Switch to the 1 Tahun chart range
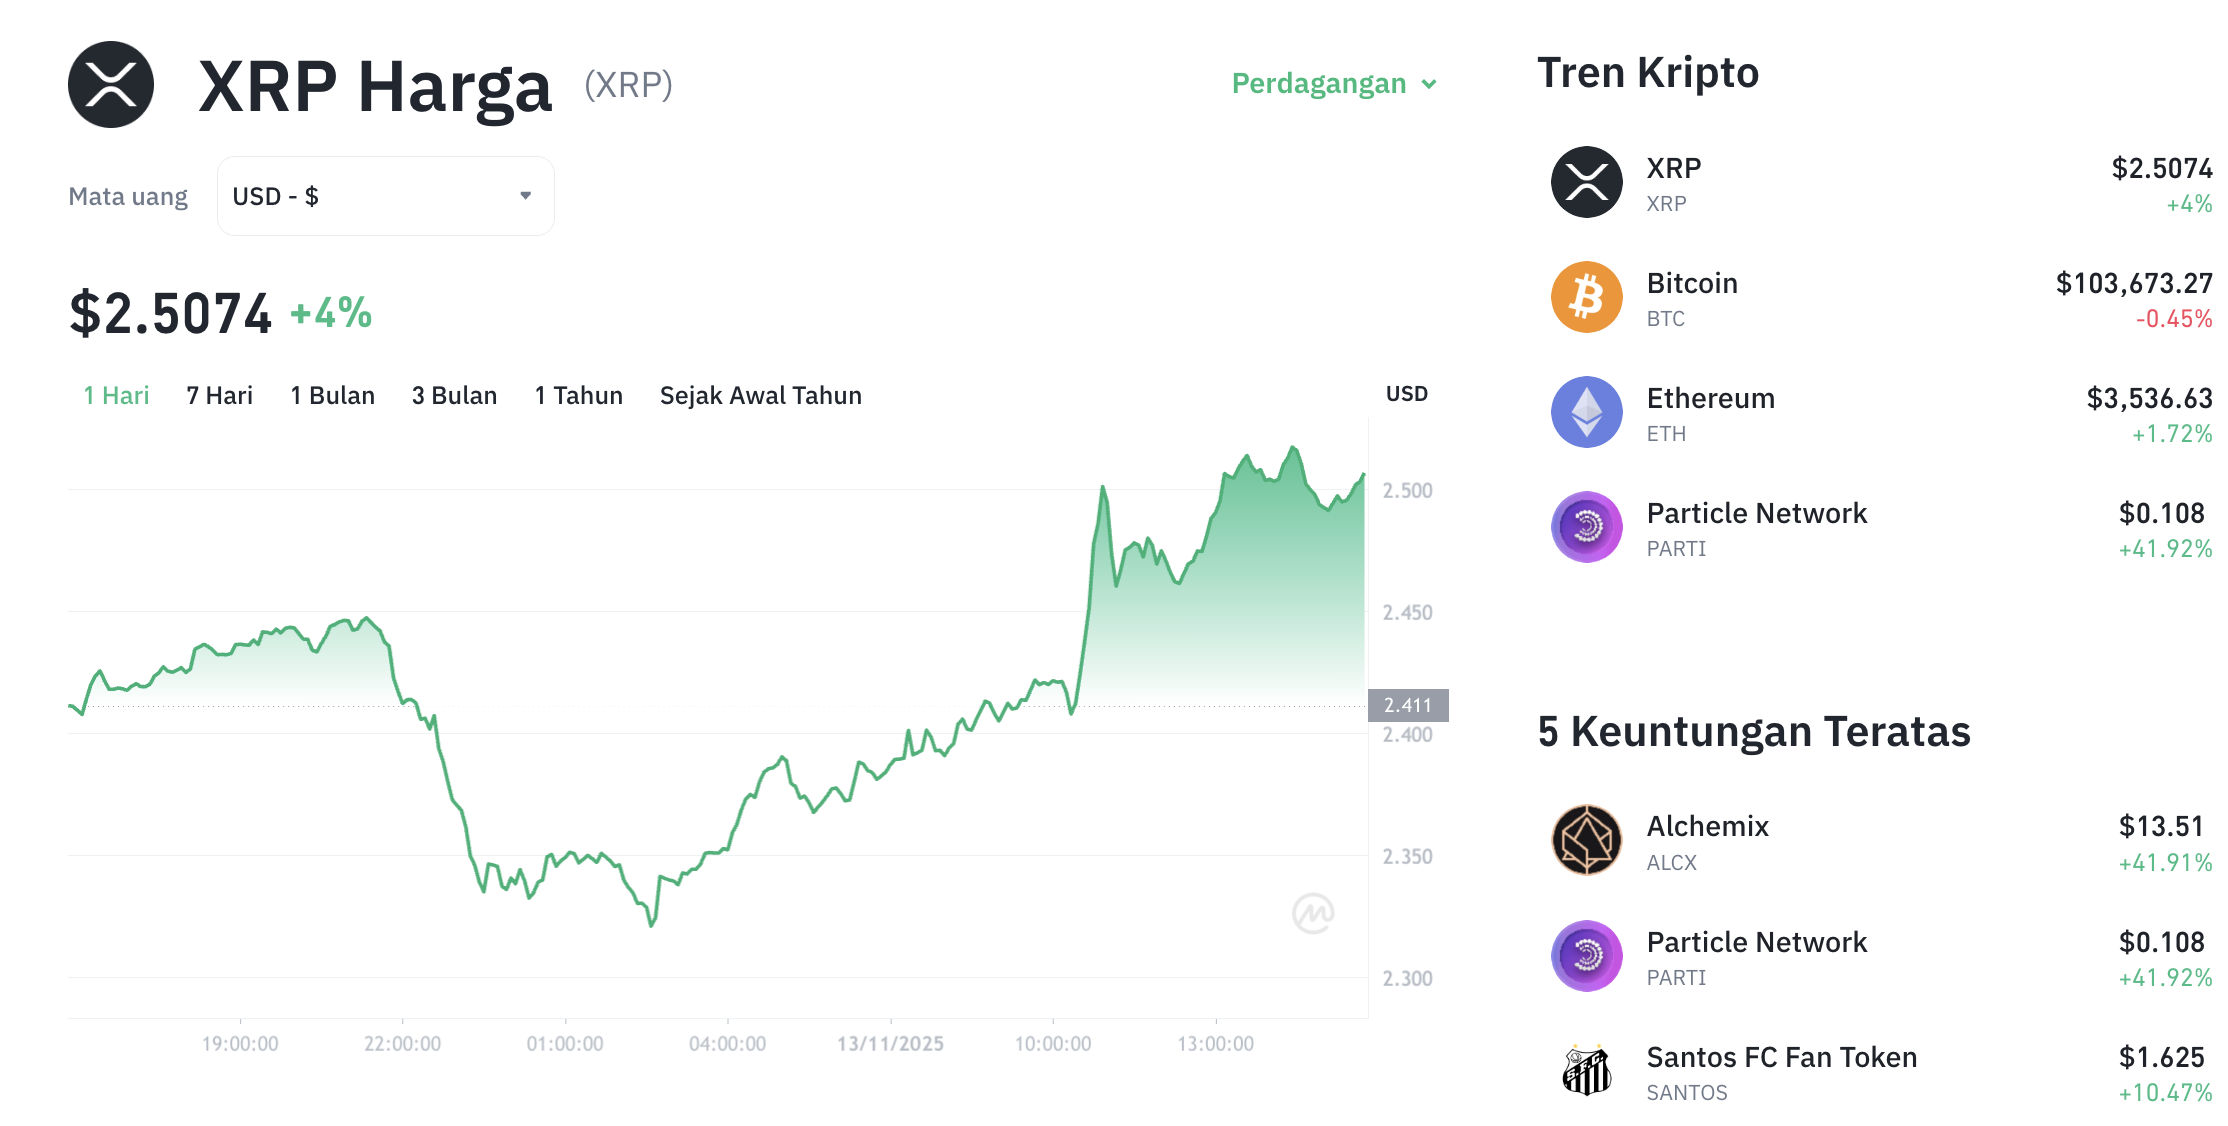2228x1126 pixels. (578, 395)
